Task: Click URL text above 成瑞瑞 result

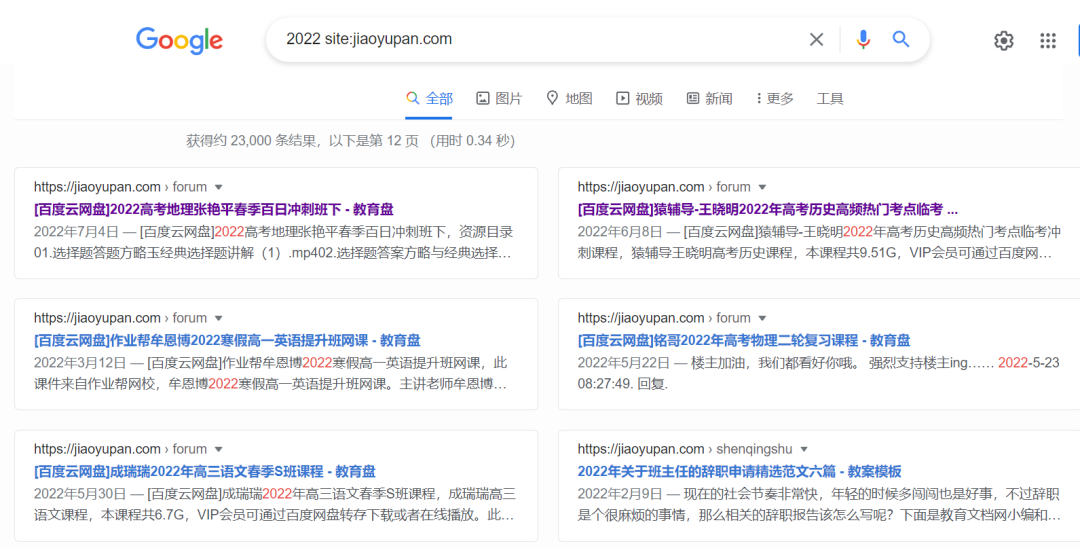Action: (121, 449)
